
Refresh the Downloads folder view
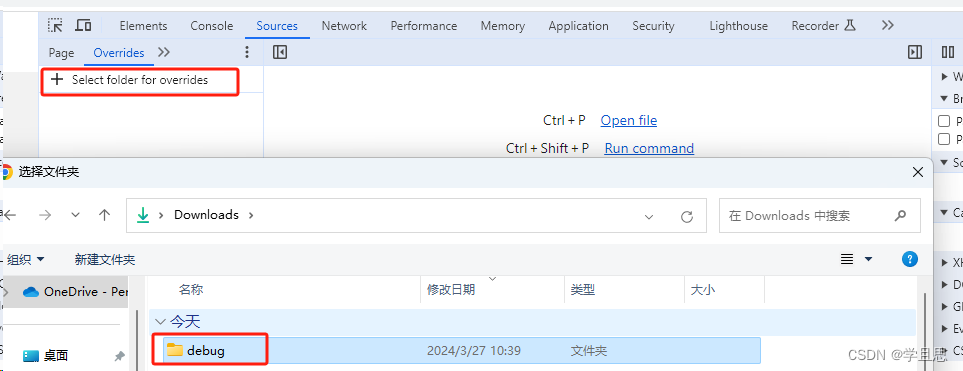pos(687,216)
